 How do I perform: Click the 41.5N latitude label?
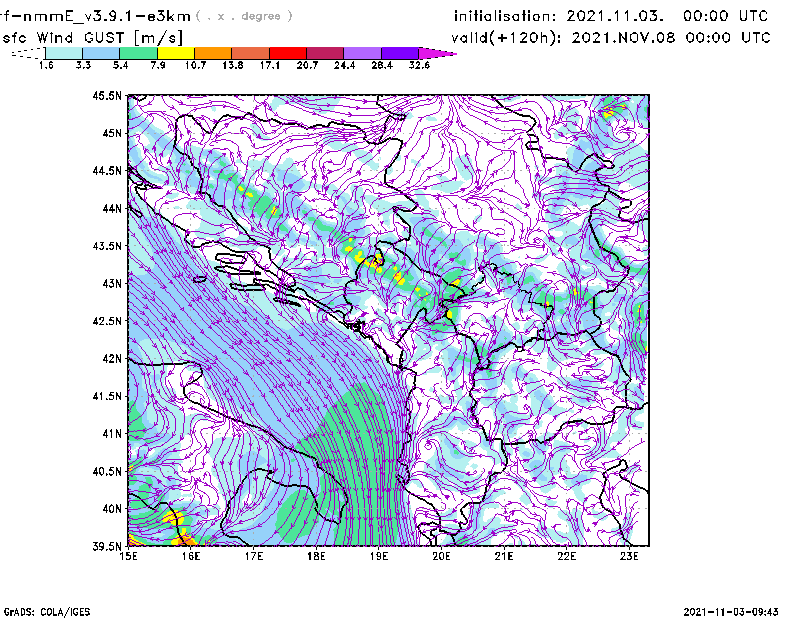pyautogui.click(x=107, y=396)
